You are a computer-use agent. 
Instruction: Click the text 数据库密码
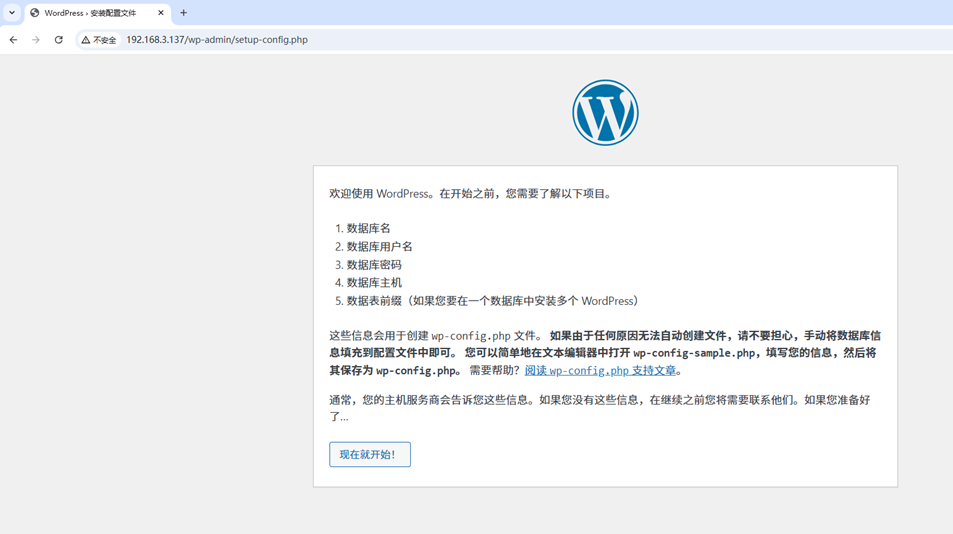[x=374, y=265]
